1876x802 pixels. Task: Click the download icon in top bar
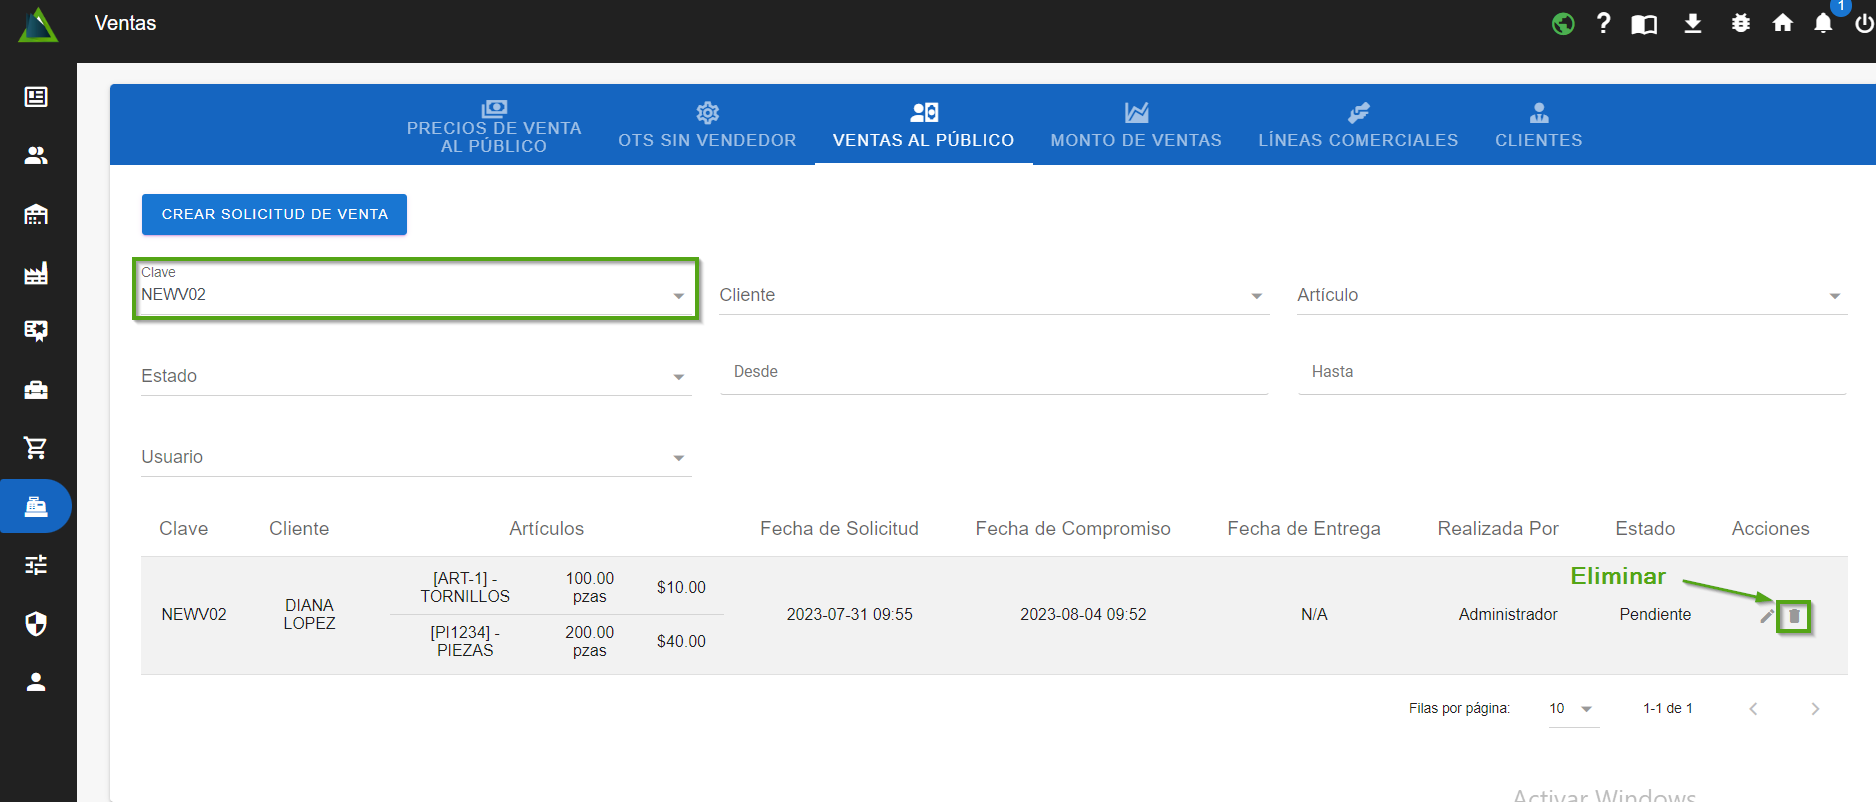(x=1692, y=24)
